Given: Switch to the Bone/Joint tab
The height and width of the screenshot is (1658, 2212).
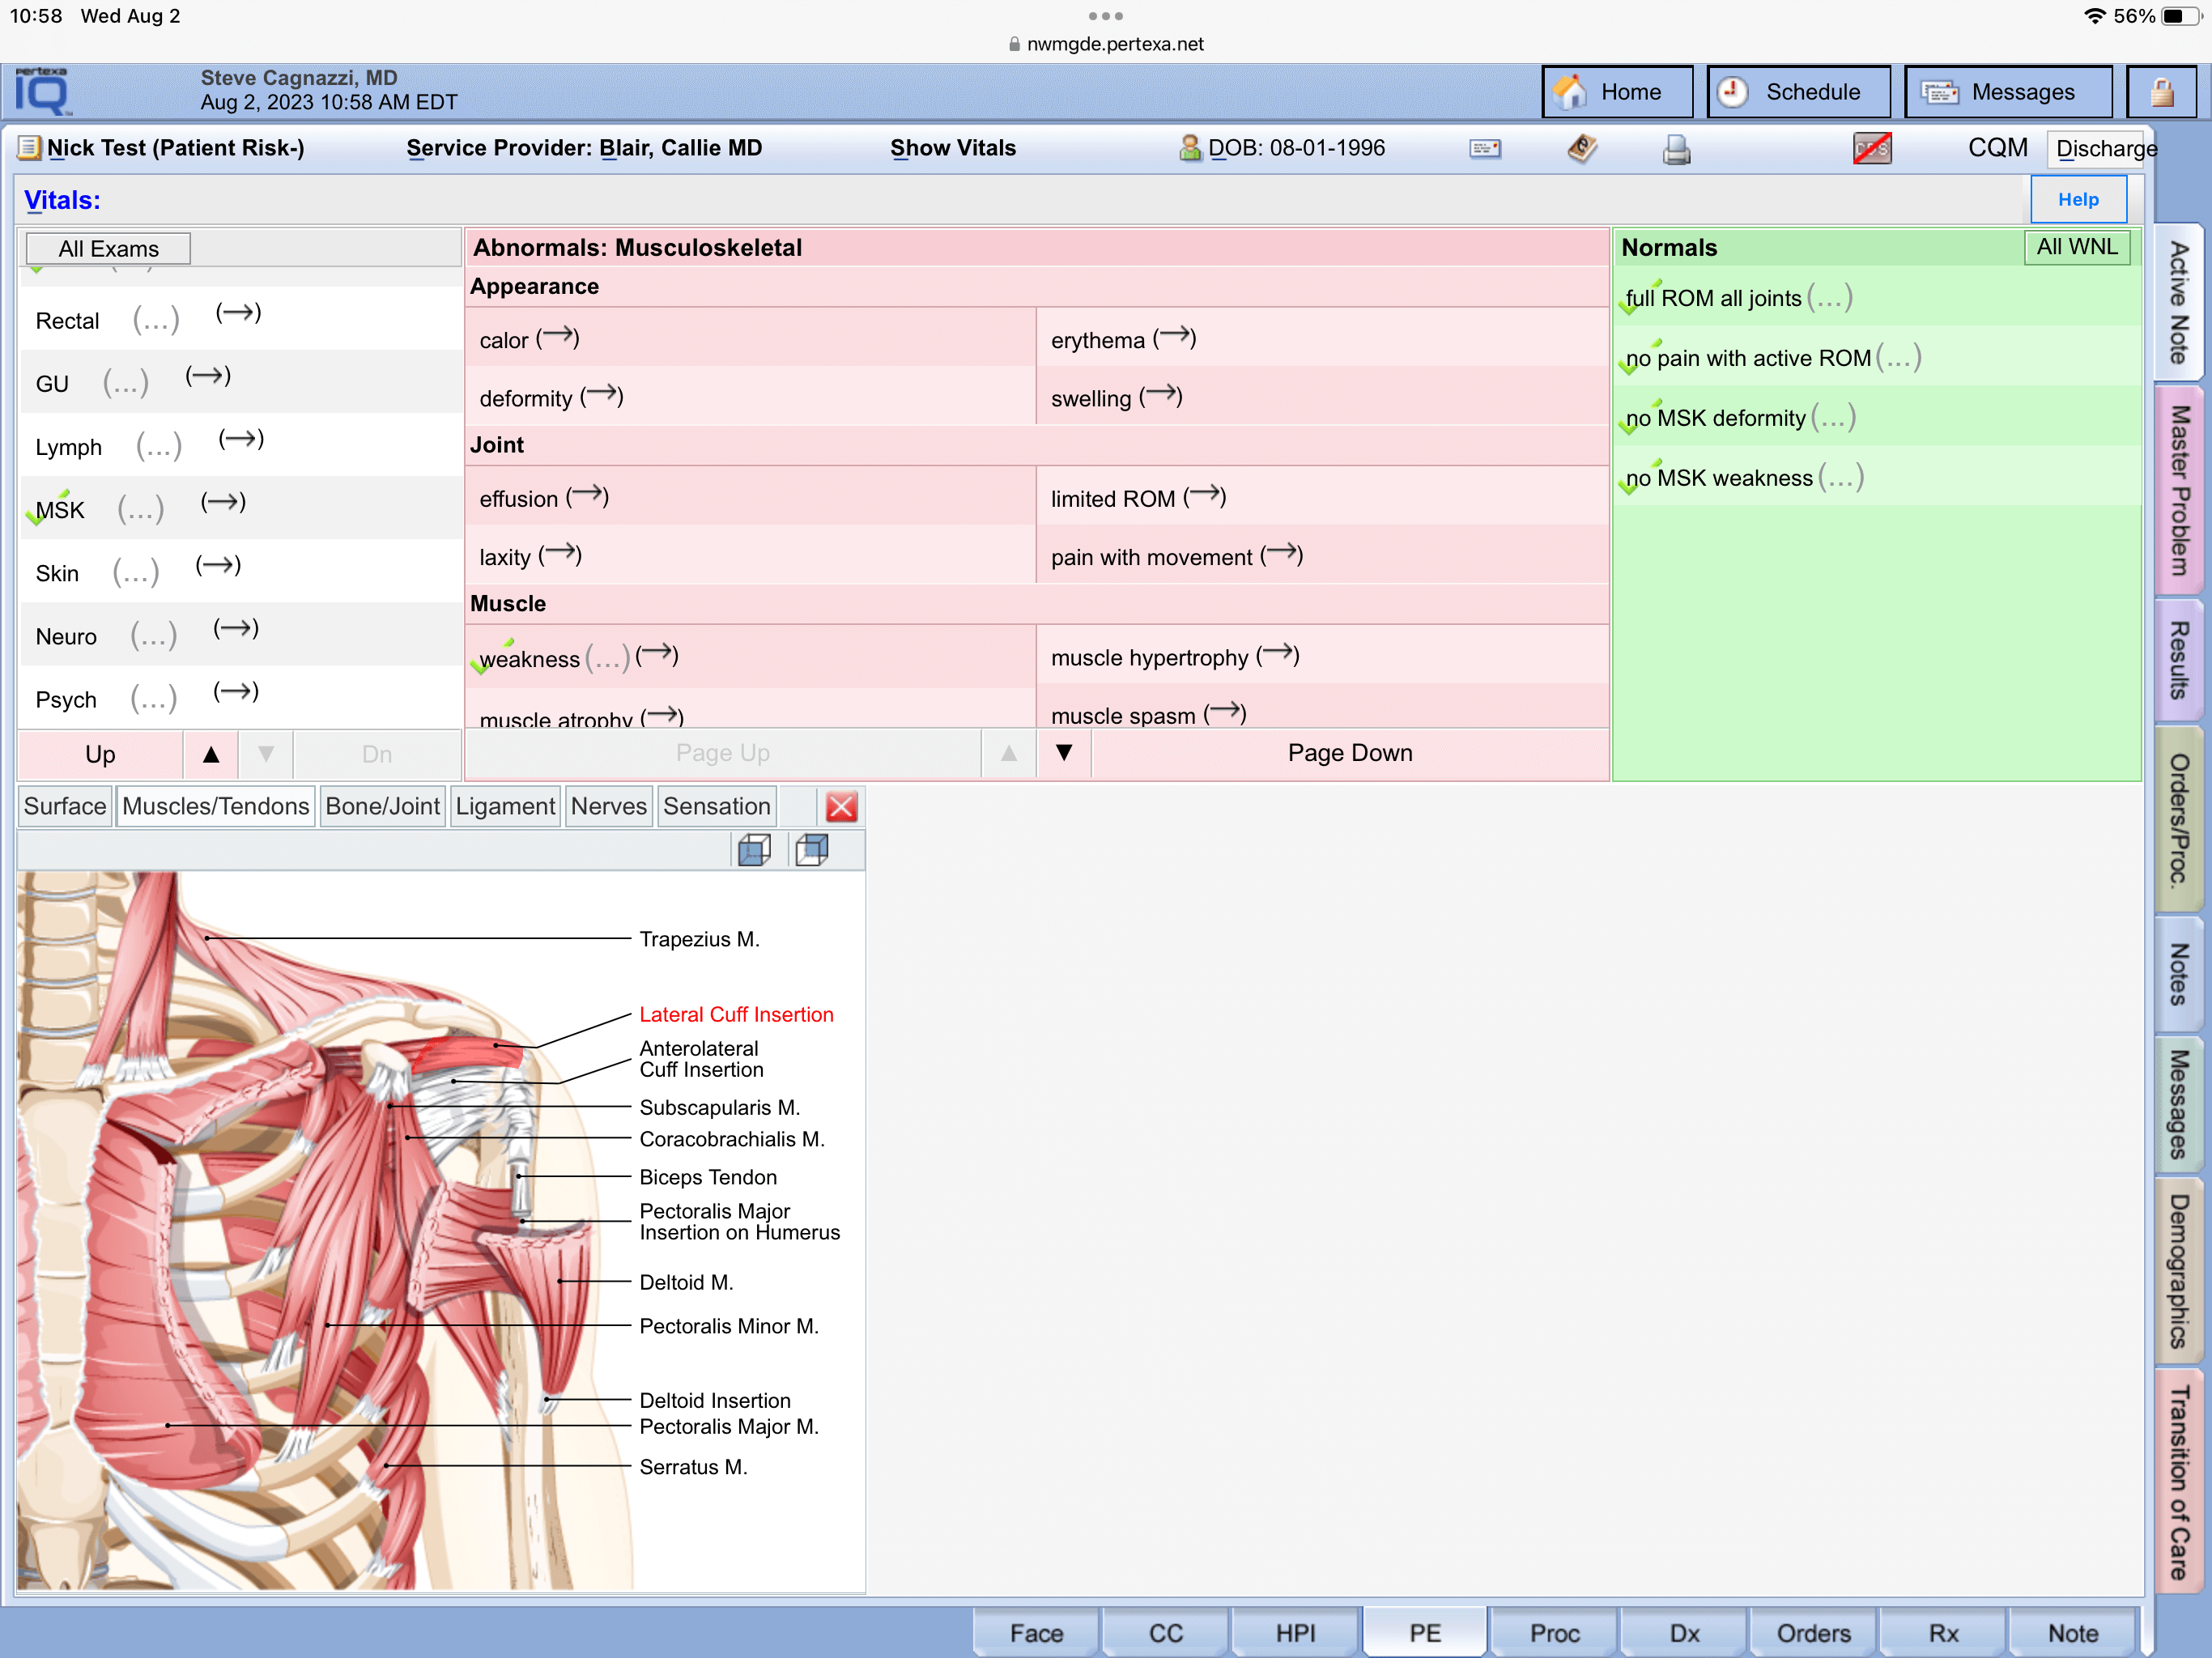Looking at the screenshot, I should pyautogui.click(x=382, y=806).
